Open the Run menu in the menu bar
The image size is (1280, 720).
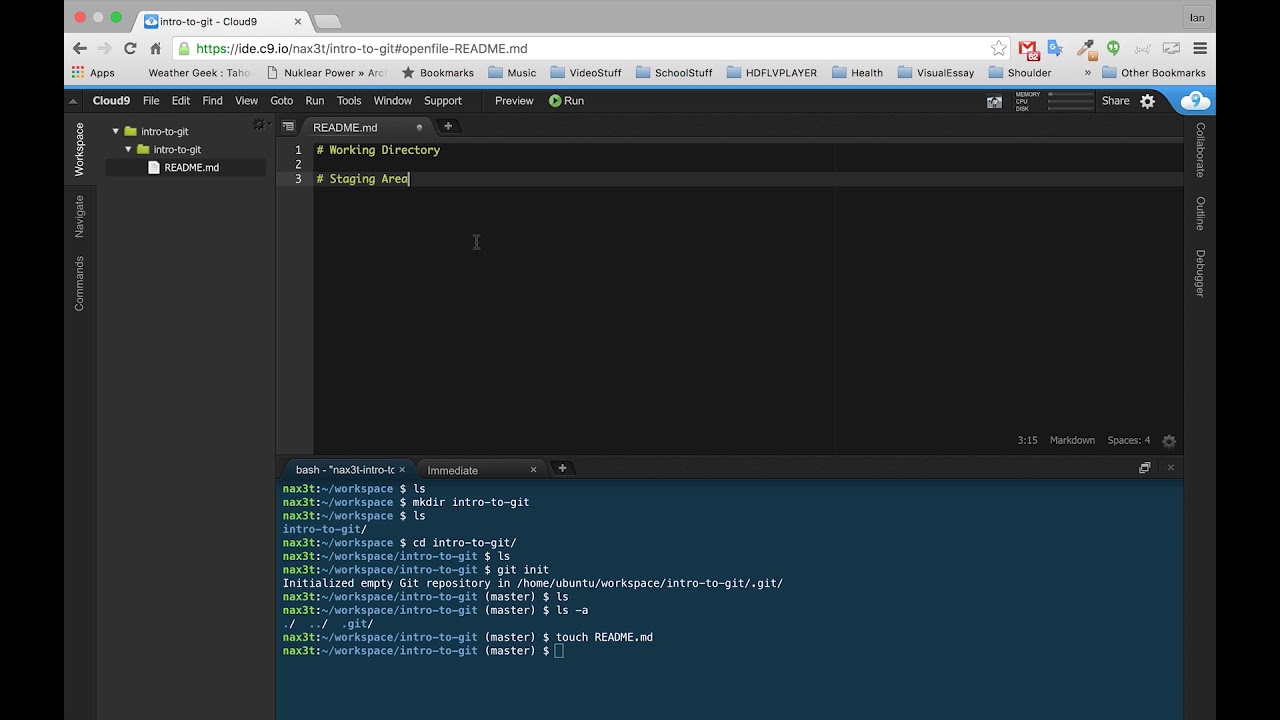point(314,101)
